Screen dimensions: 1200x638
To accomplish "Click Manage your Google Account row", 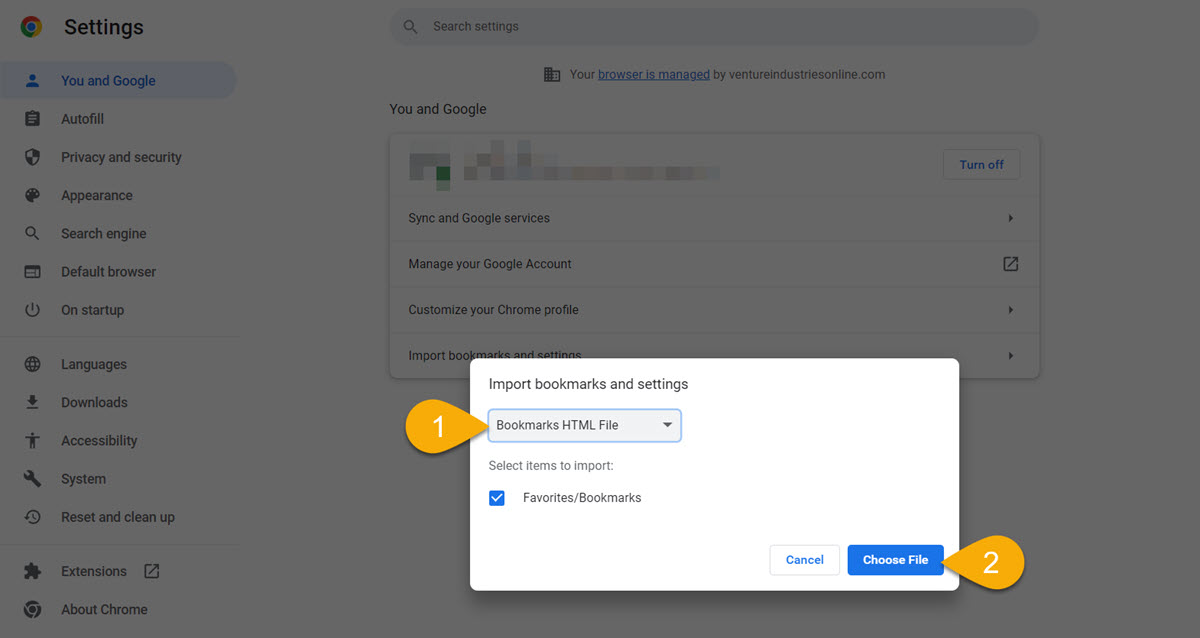I will tap(714, 264).
